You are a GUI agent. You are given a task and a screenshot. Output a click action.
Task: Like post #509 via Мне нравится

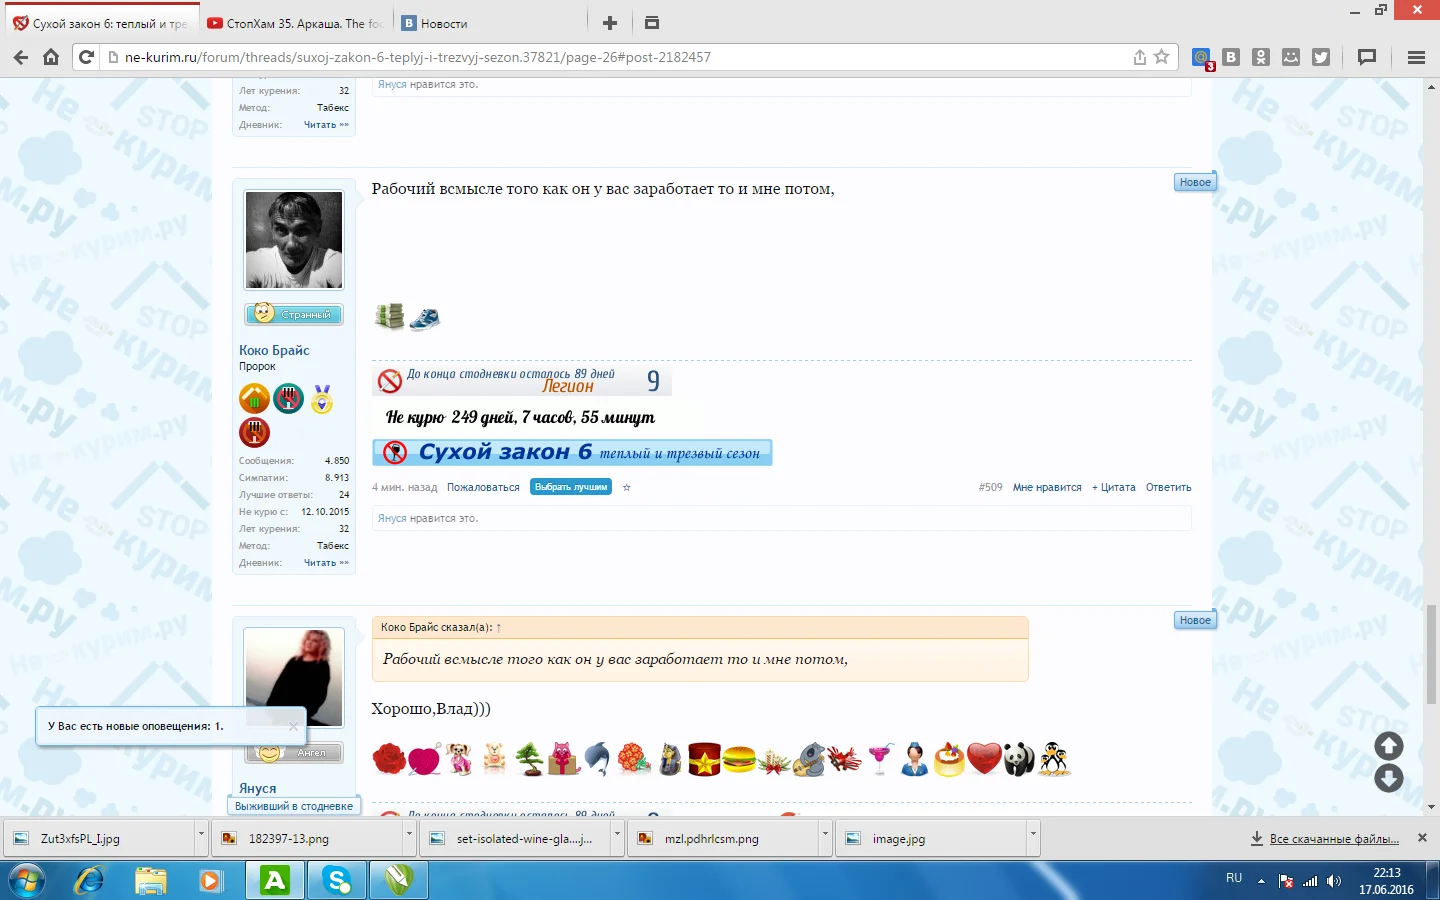coord(1046,488)
